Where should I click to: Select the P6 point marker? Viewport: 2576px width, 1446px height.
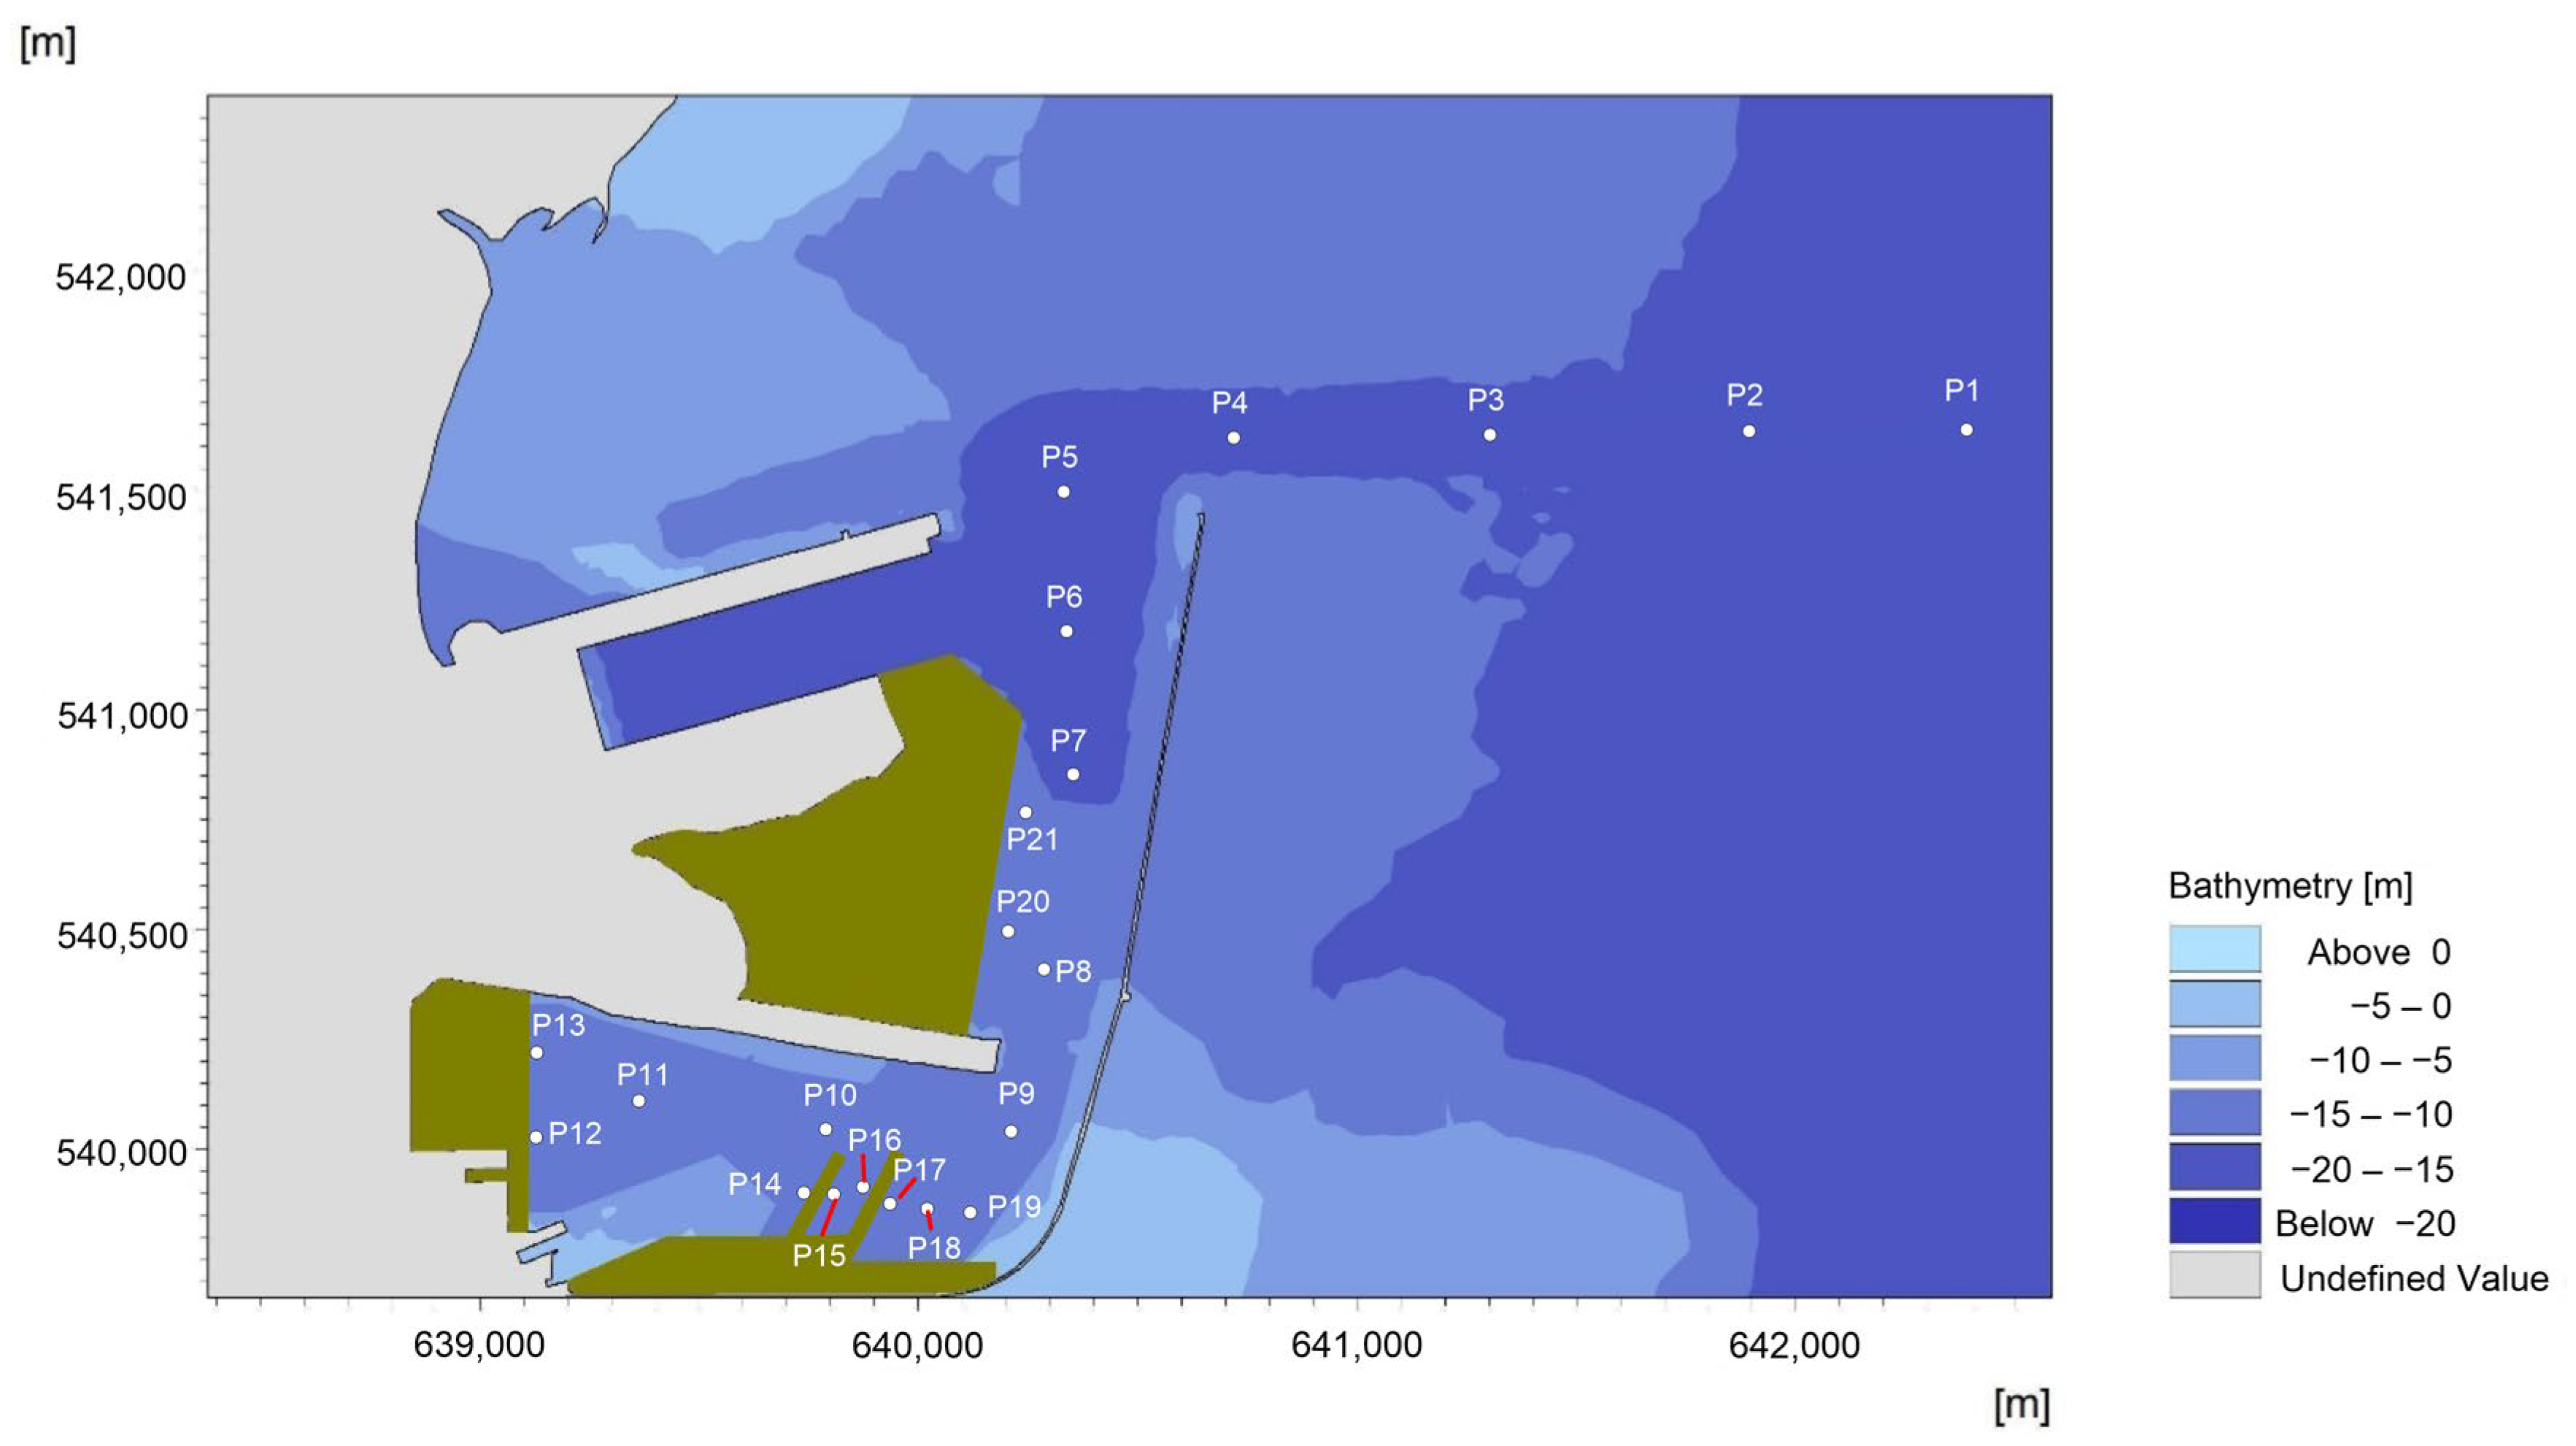point(1067,631)
